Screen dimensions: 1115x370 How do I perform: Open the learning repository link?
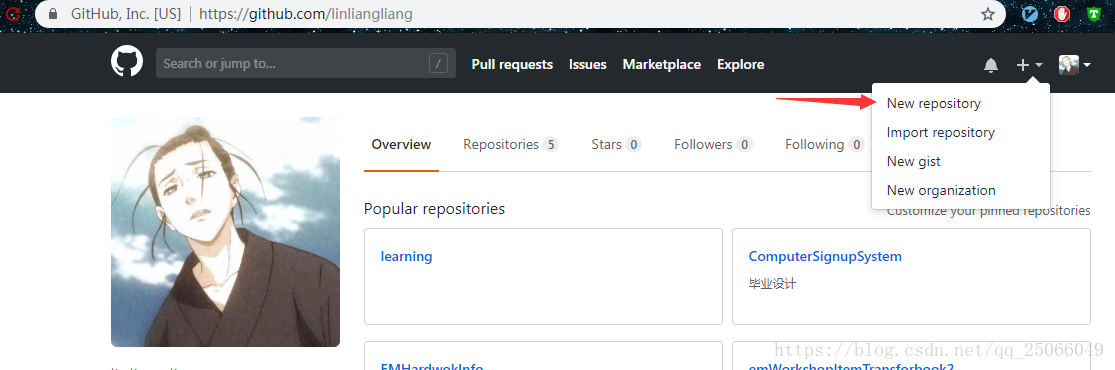(406, 256)
